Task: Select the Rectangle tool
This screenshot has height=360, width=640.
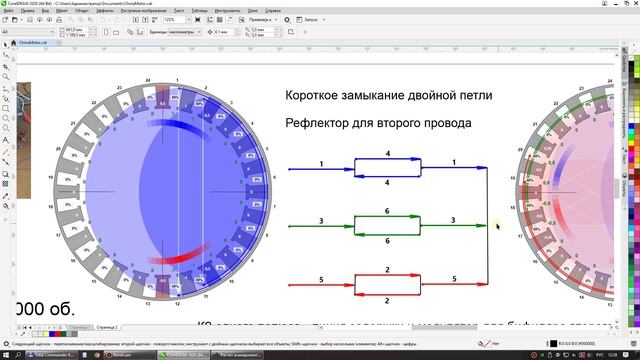Action: [6, 108]
